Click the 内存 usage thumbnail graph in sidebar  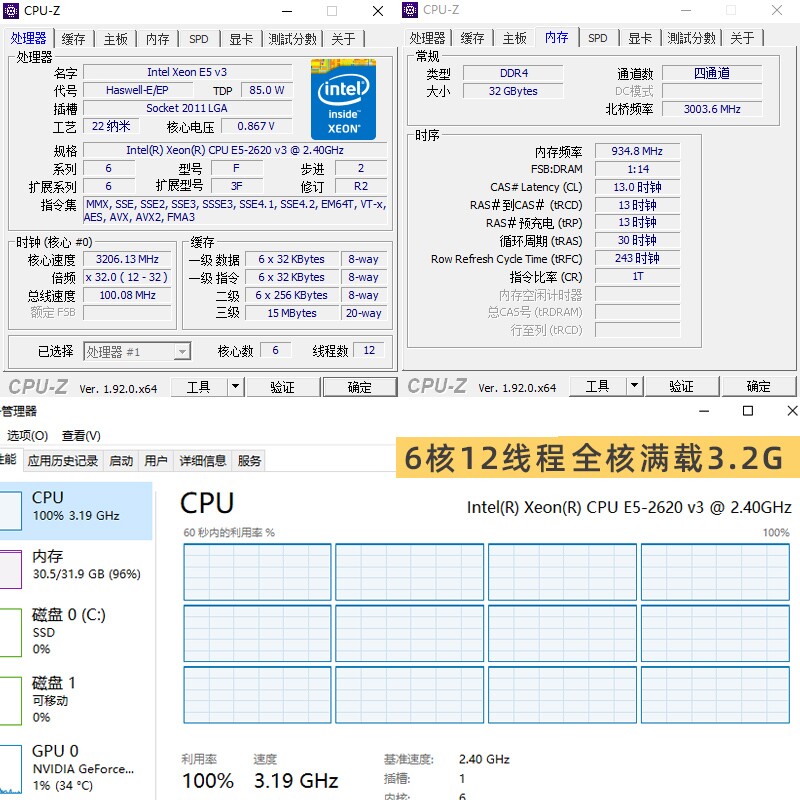click(11, 569)
